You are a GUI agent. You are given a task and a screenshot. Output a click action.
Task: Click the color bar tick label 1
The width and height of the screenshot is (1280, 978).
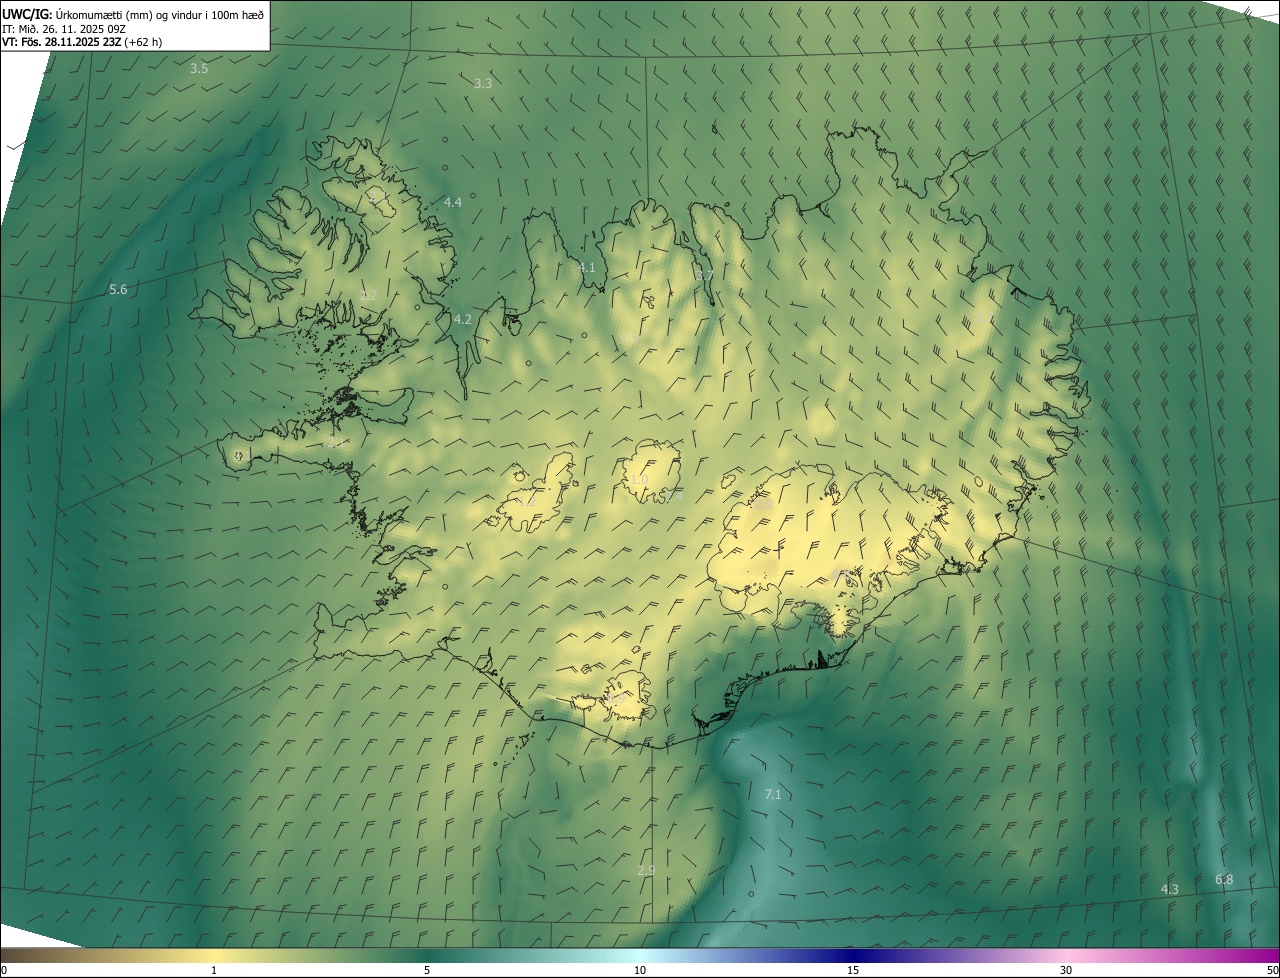214,970
